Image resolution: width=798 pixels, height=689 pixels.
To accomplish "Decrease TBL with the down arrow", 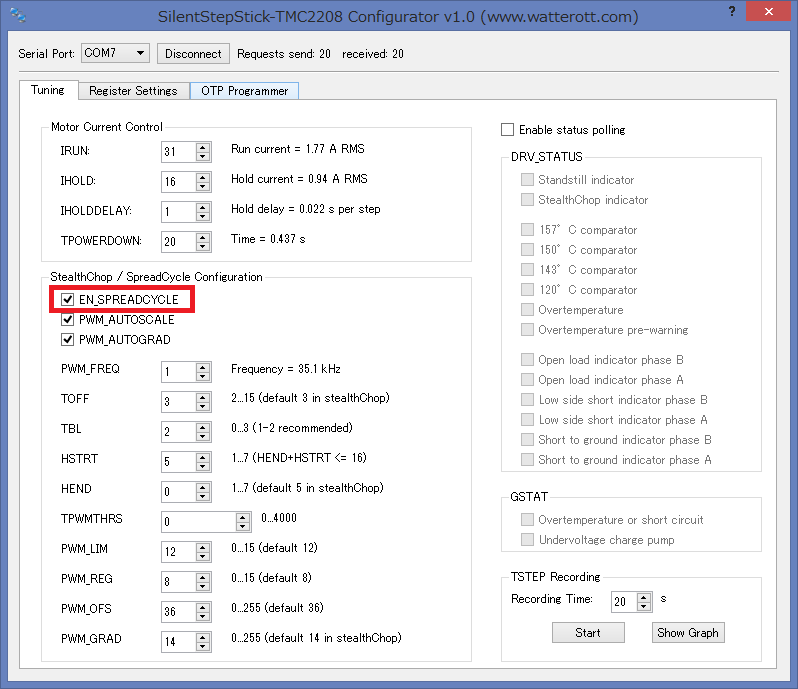I will [203, 436].
